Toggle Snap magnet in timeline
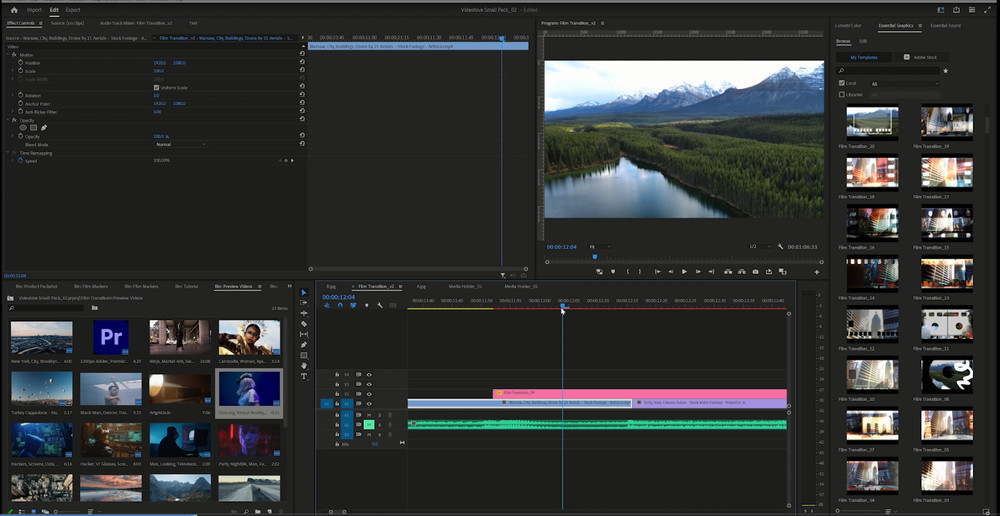Screen dimensions: 1000x516 (x=340, y=306)
